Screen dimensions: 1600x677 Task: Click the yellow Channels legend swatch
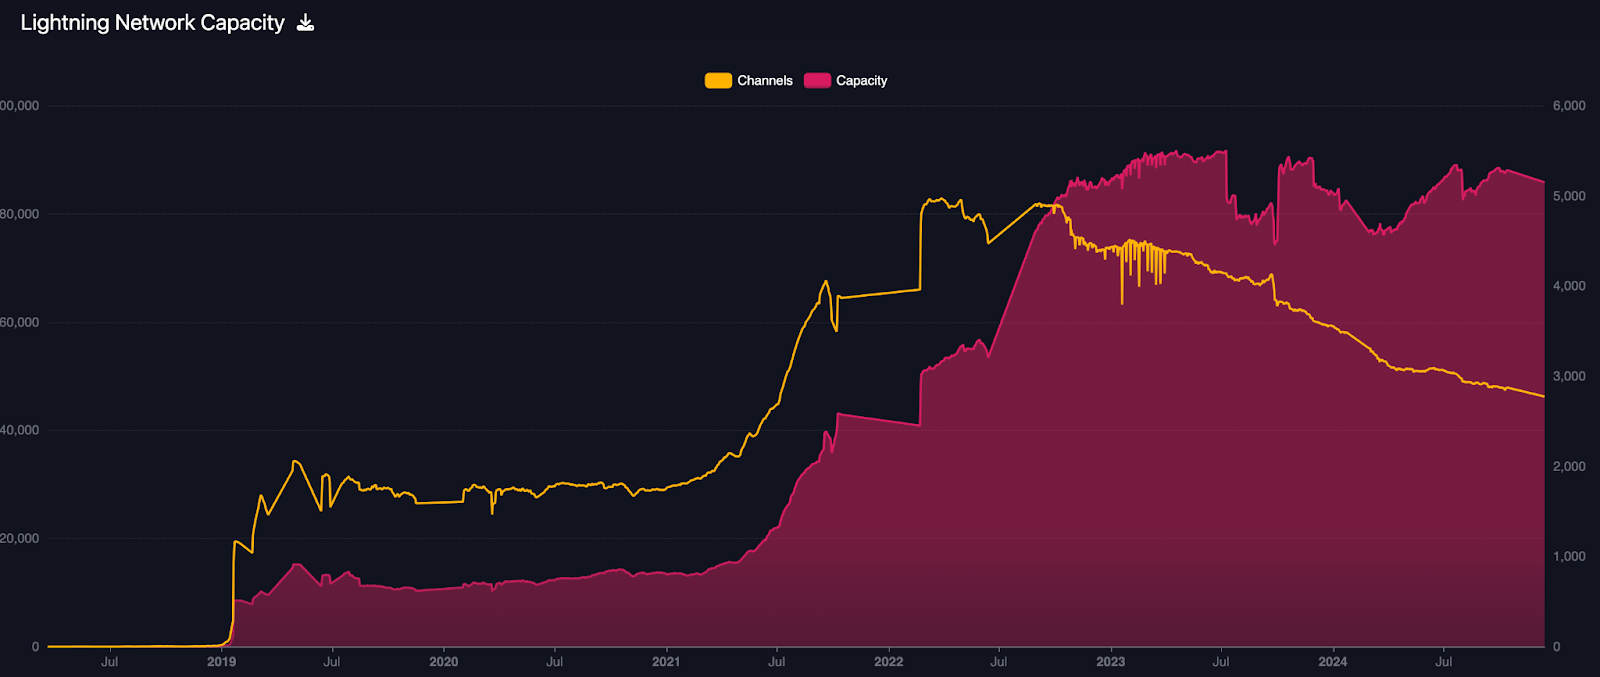[x=718, y=81]
